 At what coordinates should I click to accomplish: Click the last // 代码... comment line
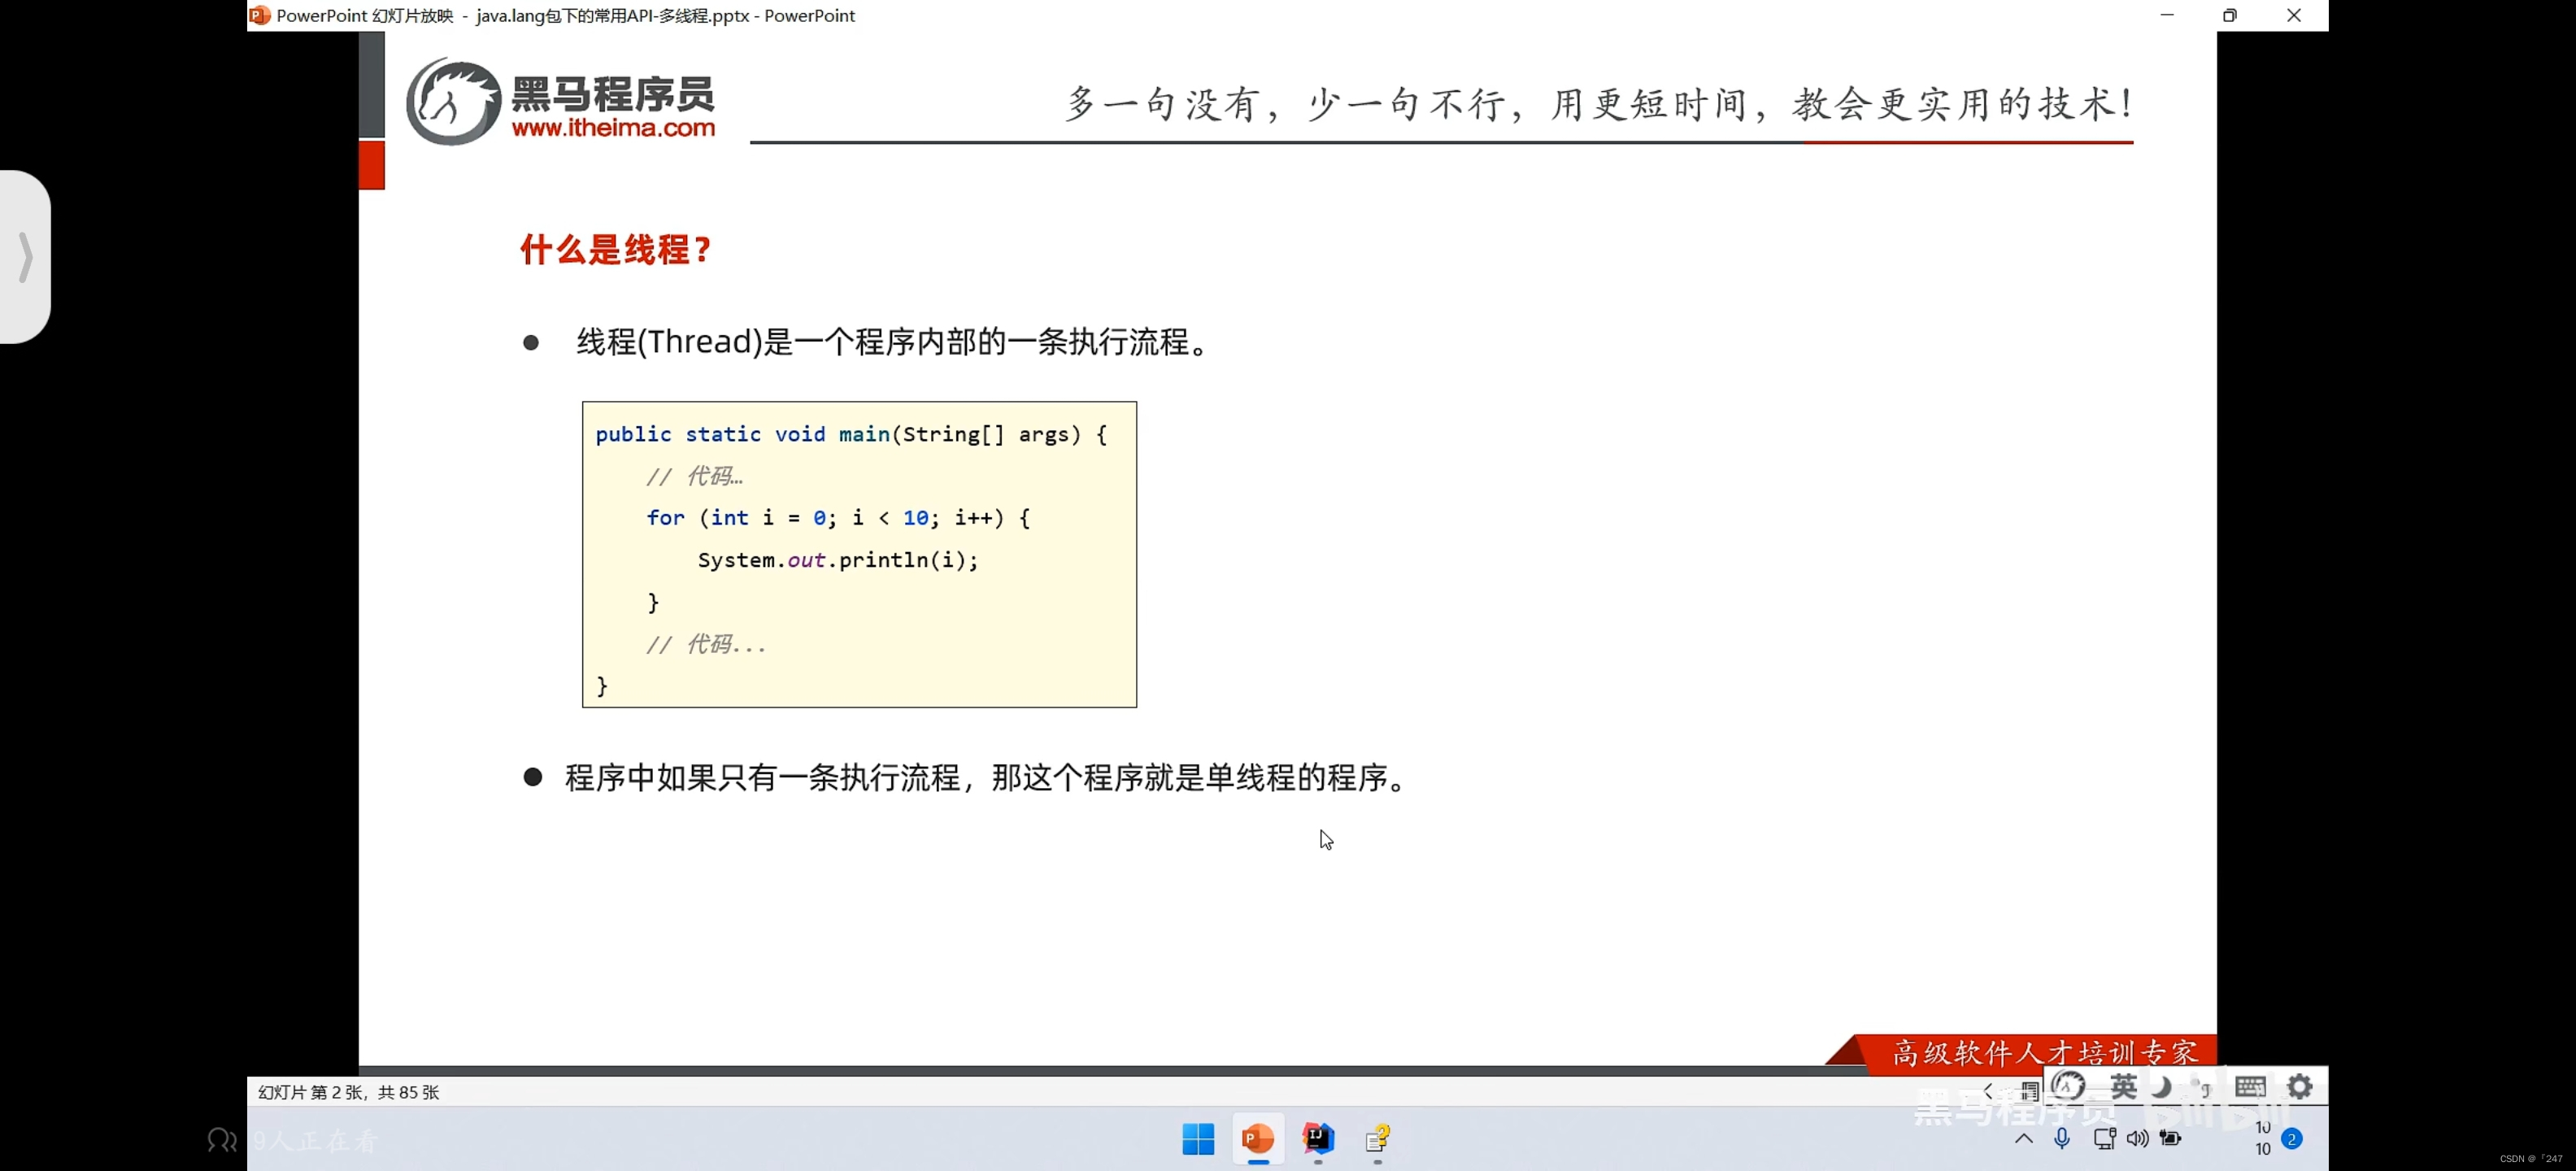706,645
